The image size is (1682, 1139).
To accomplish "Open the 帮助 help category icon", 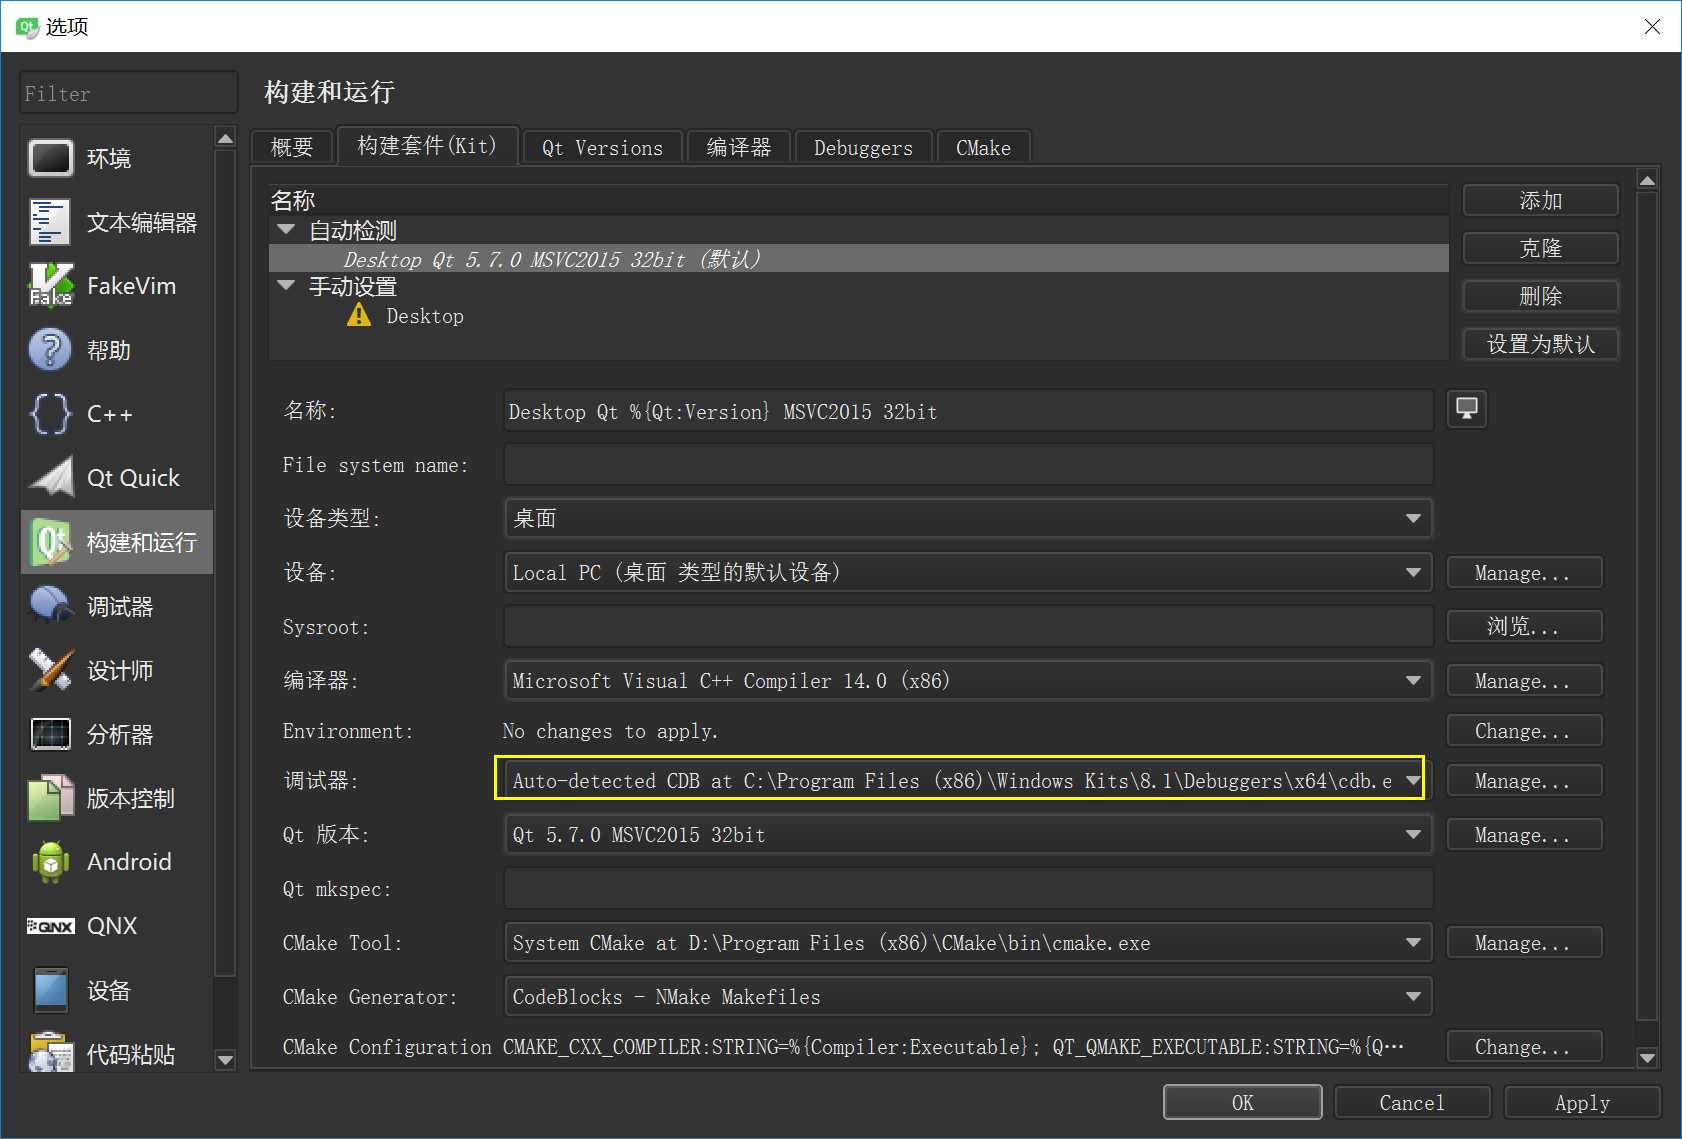I will point(50,350).
